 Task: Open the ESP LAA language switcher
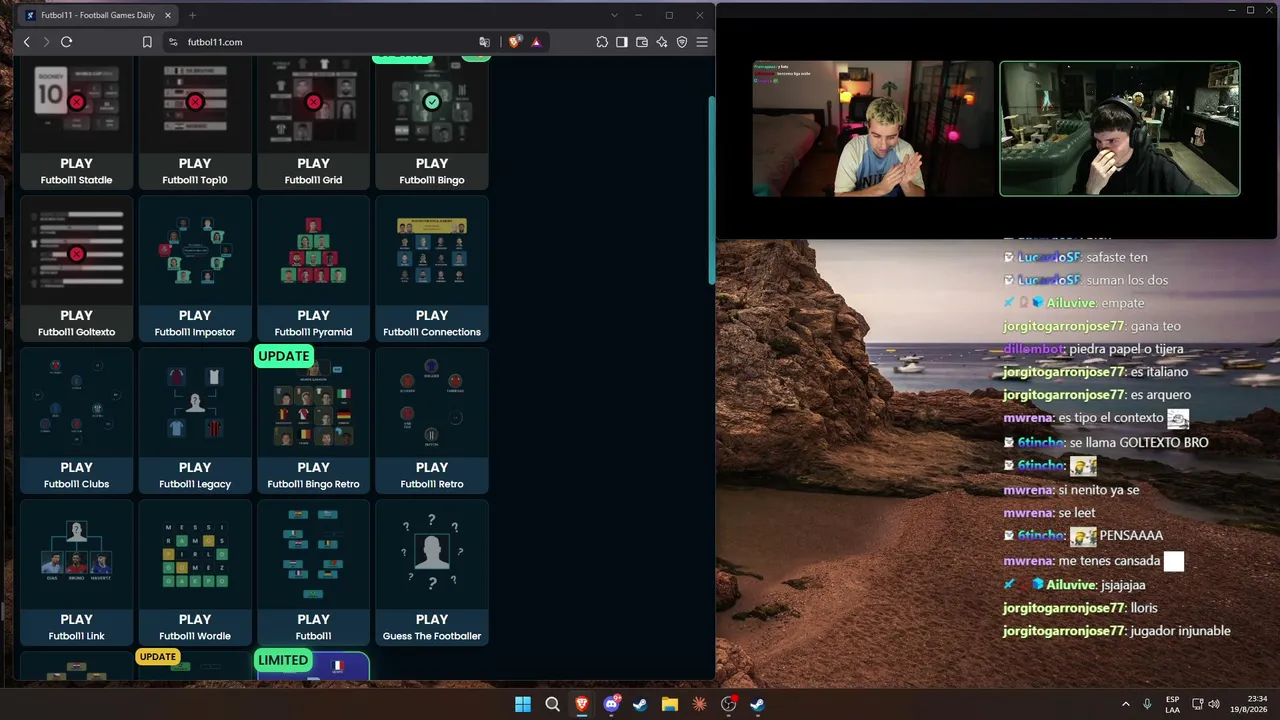click(x=1172, y=704)
